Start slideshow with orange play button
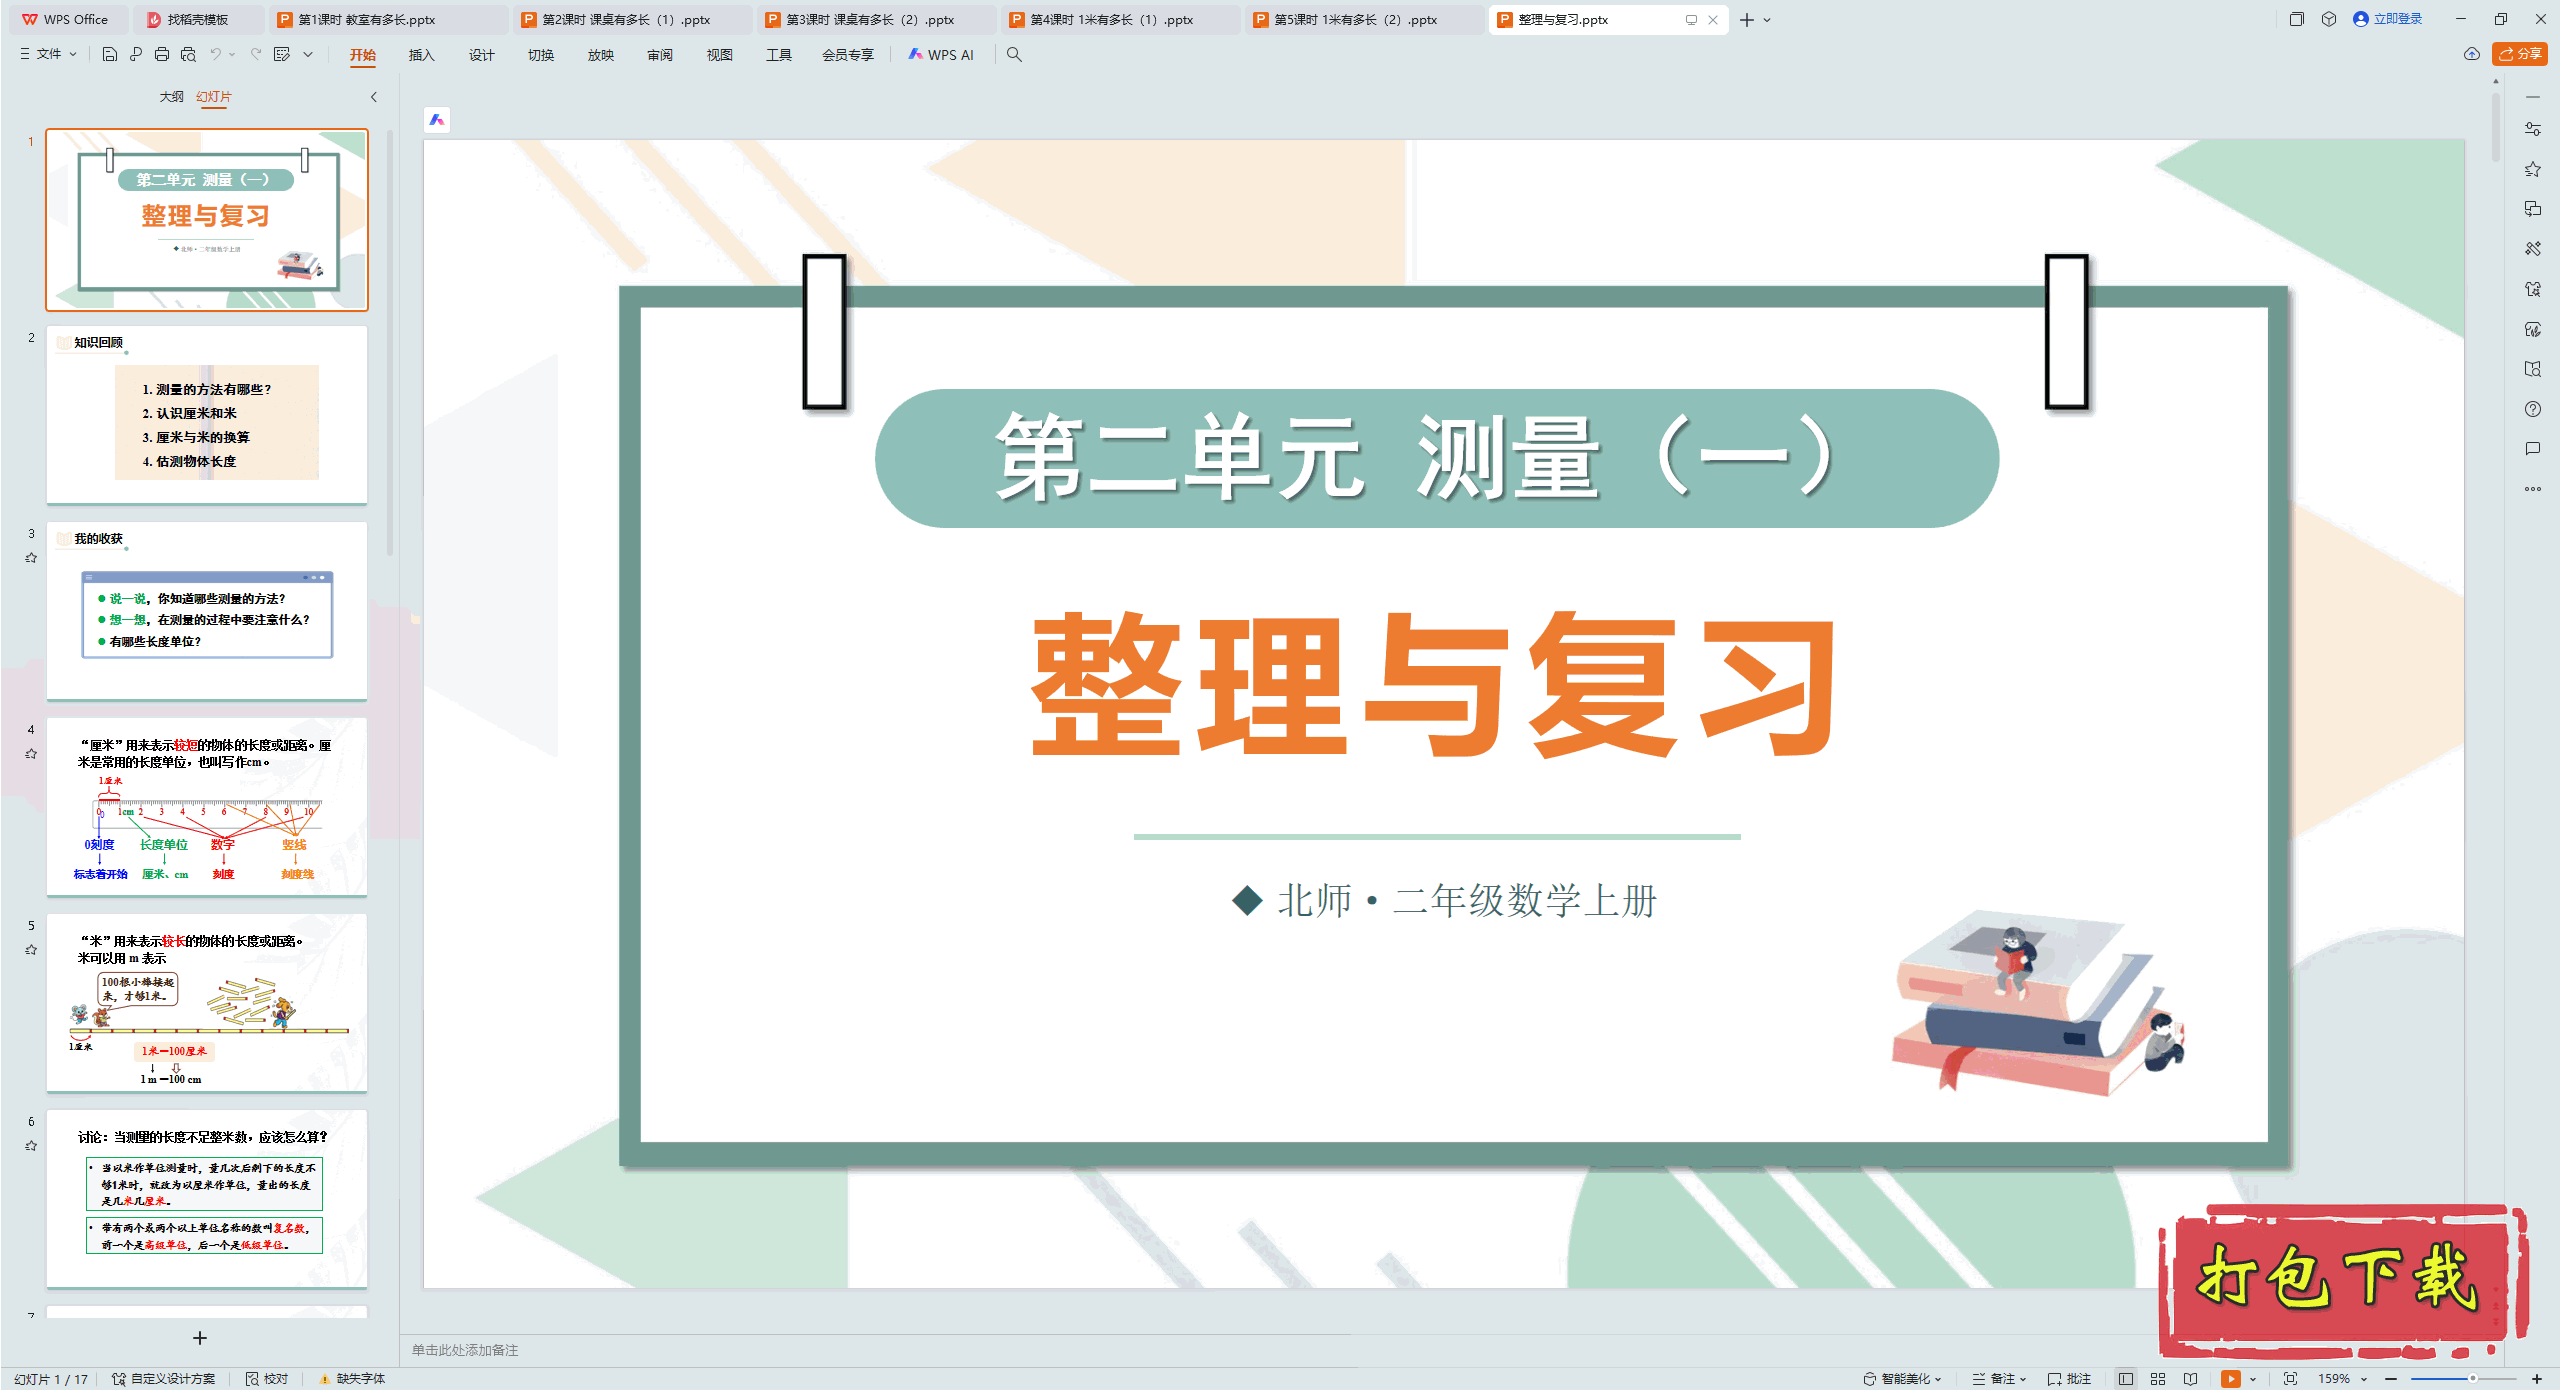The height and width of the screenshot is (1390, 2560). coord(2230,1378)
